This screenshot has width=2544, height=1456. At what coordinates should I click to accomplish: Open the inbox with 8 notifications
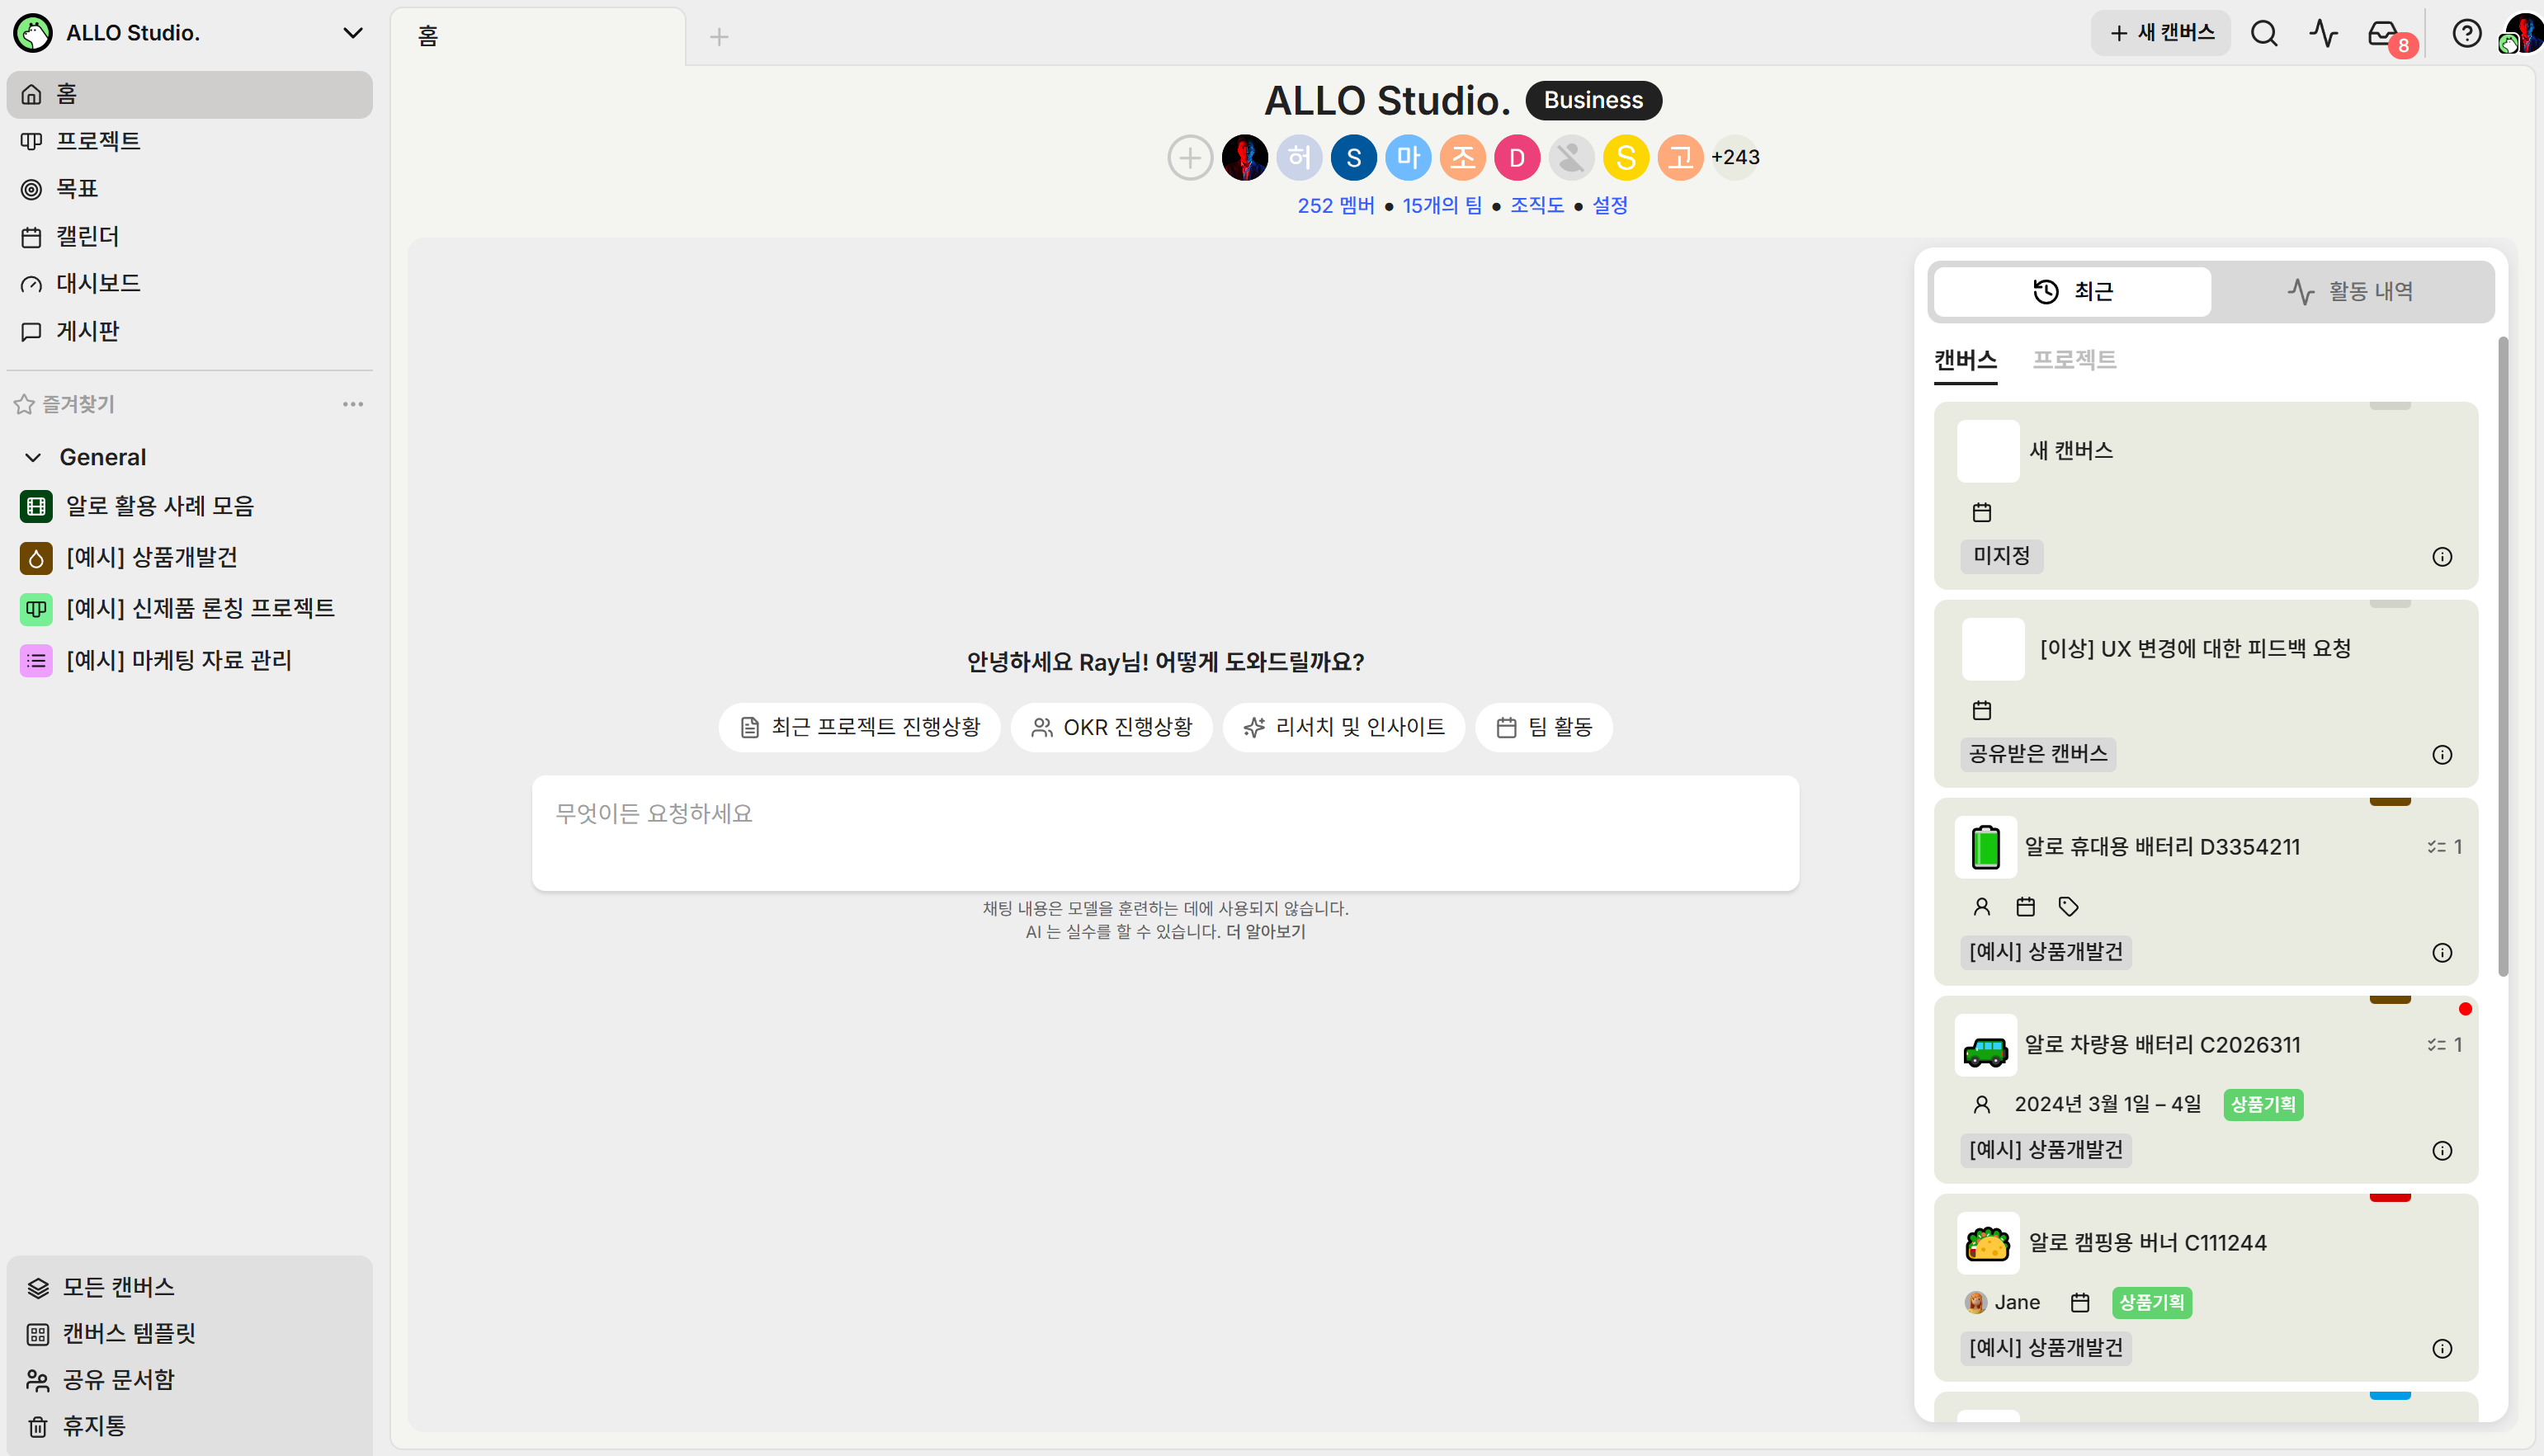[x=2385, y=35]
